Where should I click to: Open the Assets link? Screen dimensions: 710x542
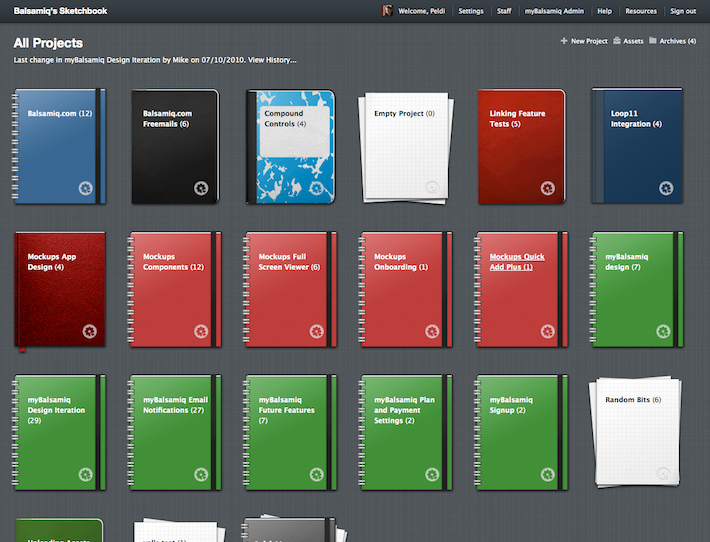[633, 41]
